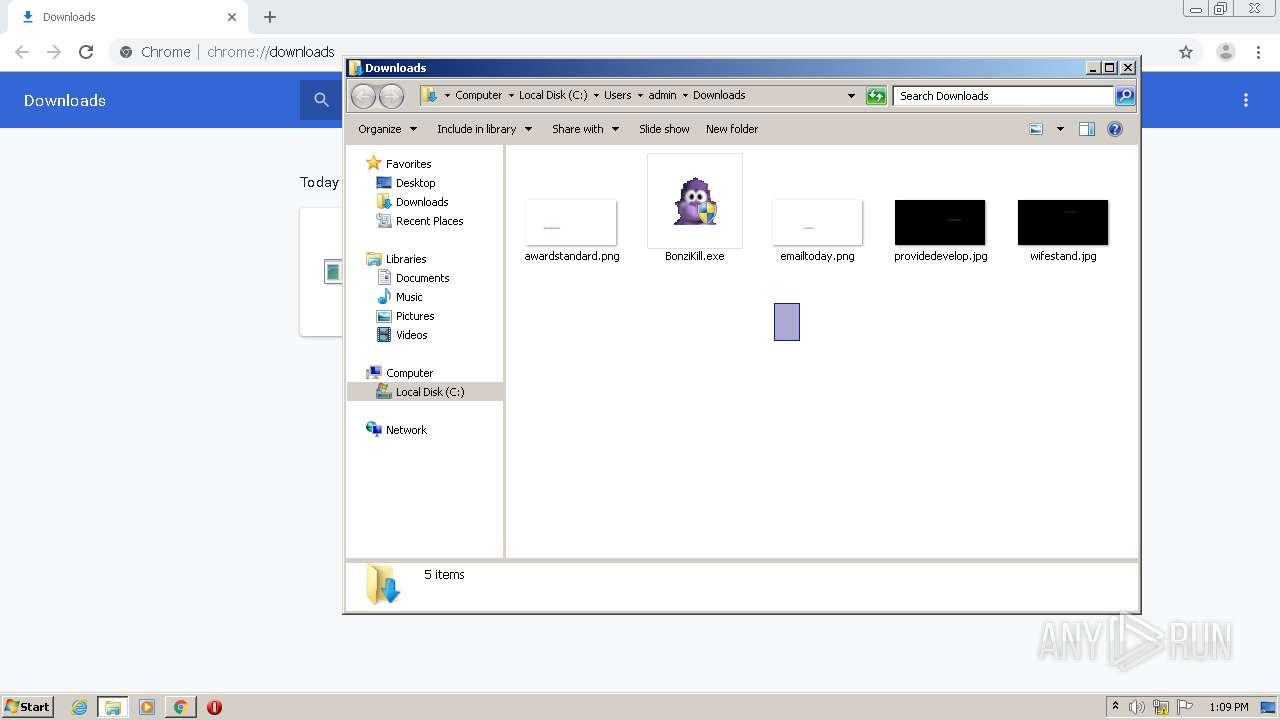Expand address bar history dropdown arrow
Viewport: 1280px width, 720px height.
851,96
